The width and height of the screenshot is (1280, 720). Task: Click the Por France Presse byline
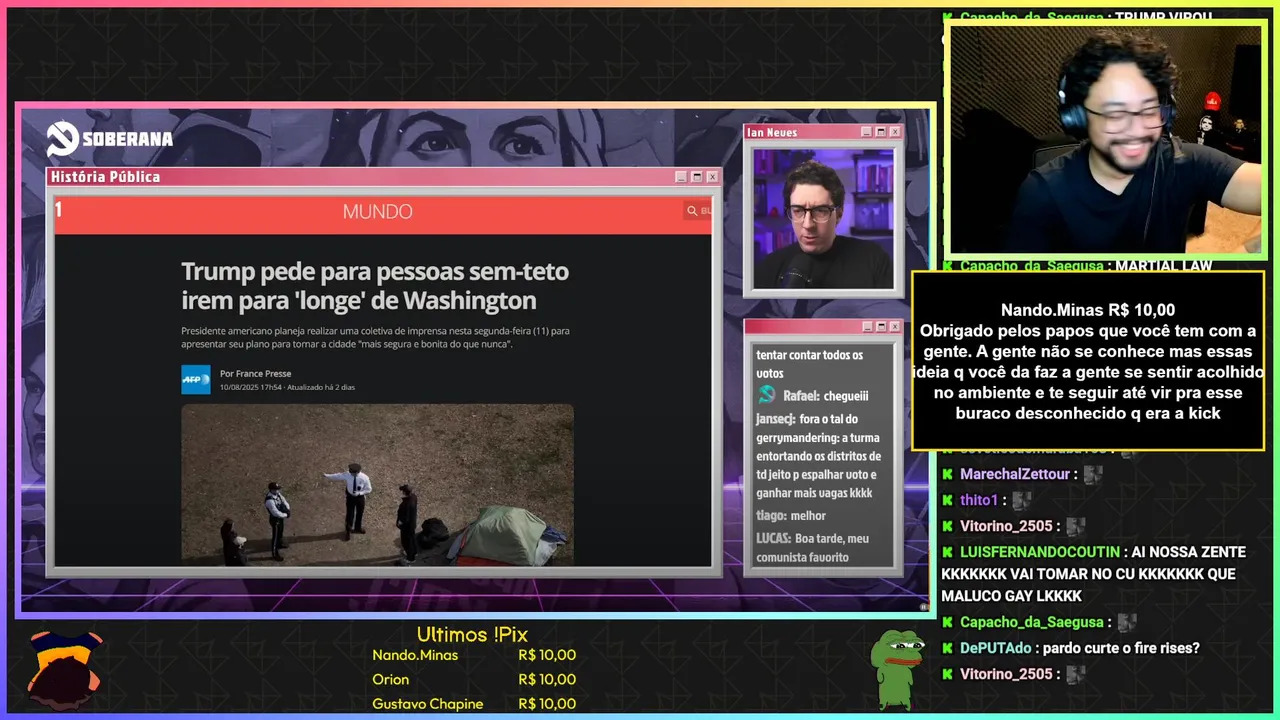click(x=256, y=374)
